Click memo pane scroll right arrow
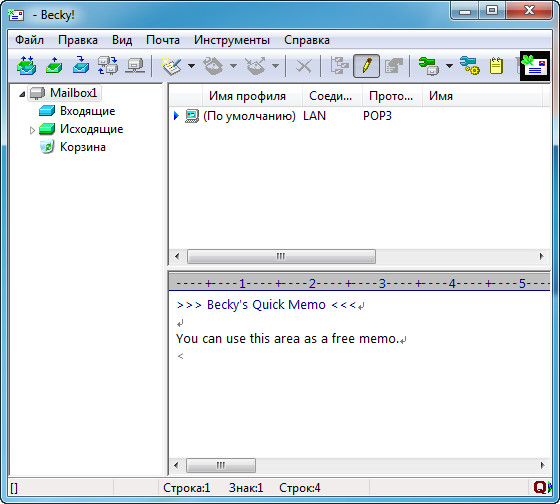The image size is (560, 504). coord(542,465)
